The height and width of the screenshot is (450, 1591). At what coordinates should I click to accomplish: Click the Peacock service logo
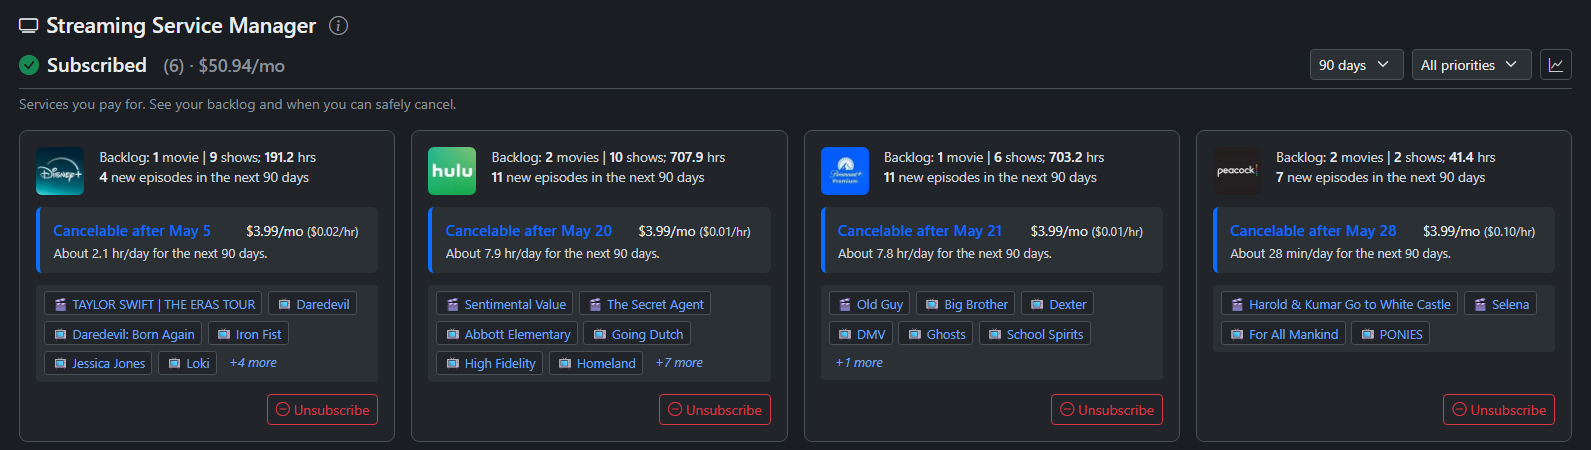tap(1237, 171)
